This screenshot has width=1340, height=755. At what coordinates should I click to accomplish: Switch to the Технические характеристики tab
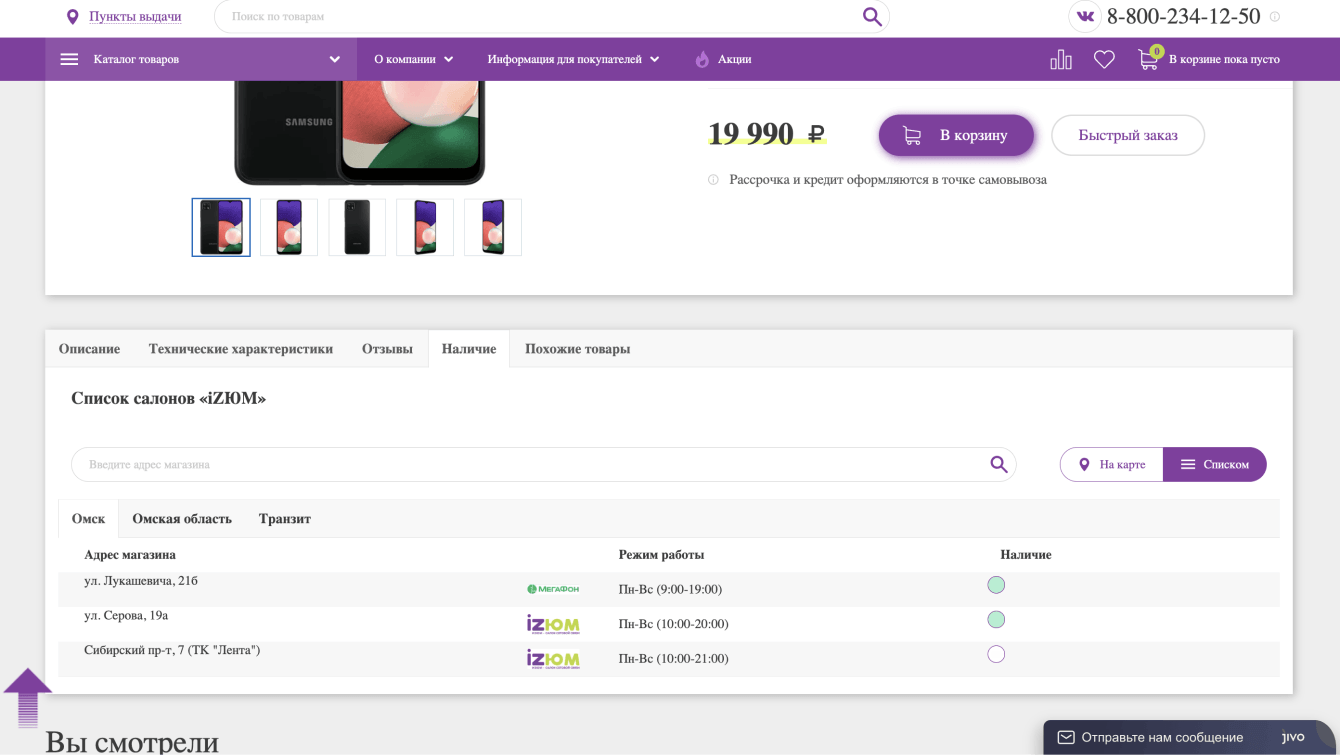(x=241, y=349)
